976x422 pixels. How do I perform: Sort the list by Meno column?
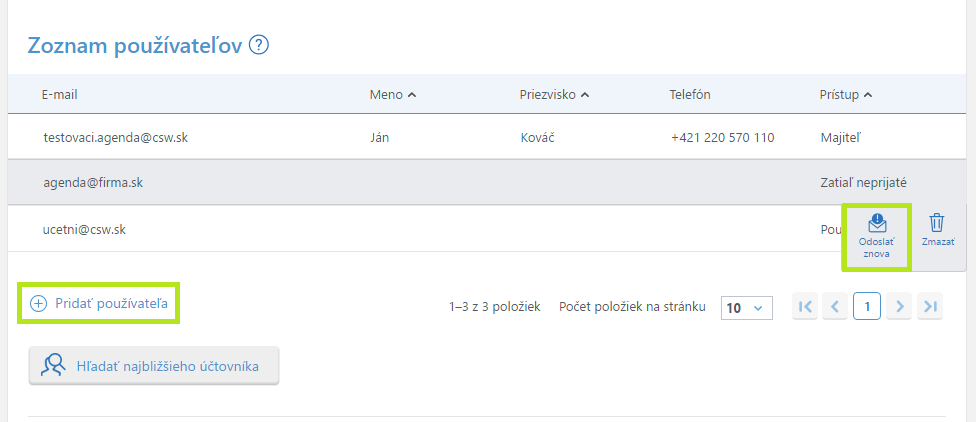(392, 95)
